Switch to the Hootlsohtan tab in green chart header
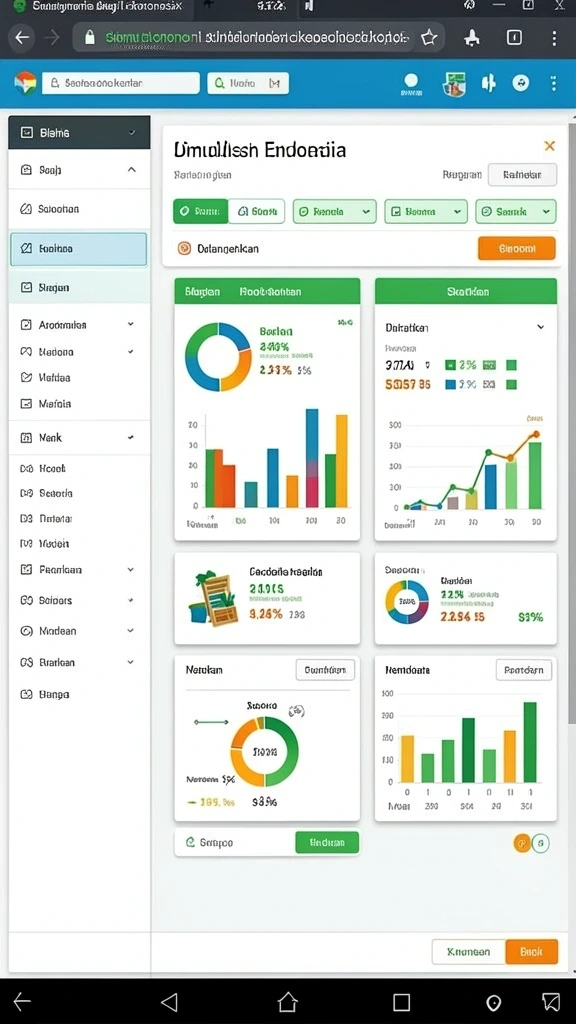The image size is (576, 1024). click(x=270, y=291)
